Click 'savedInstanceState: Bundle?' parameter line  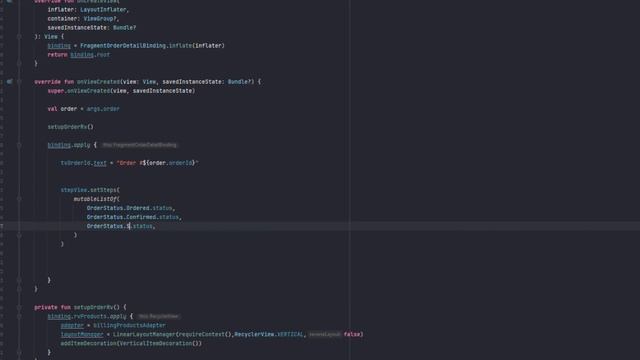[x=92, y=28]
